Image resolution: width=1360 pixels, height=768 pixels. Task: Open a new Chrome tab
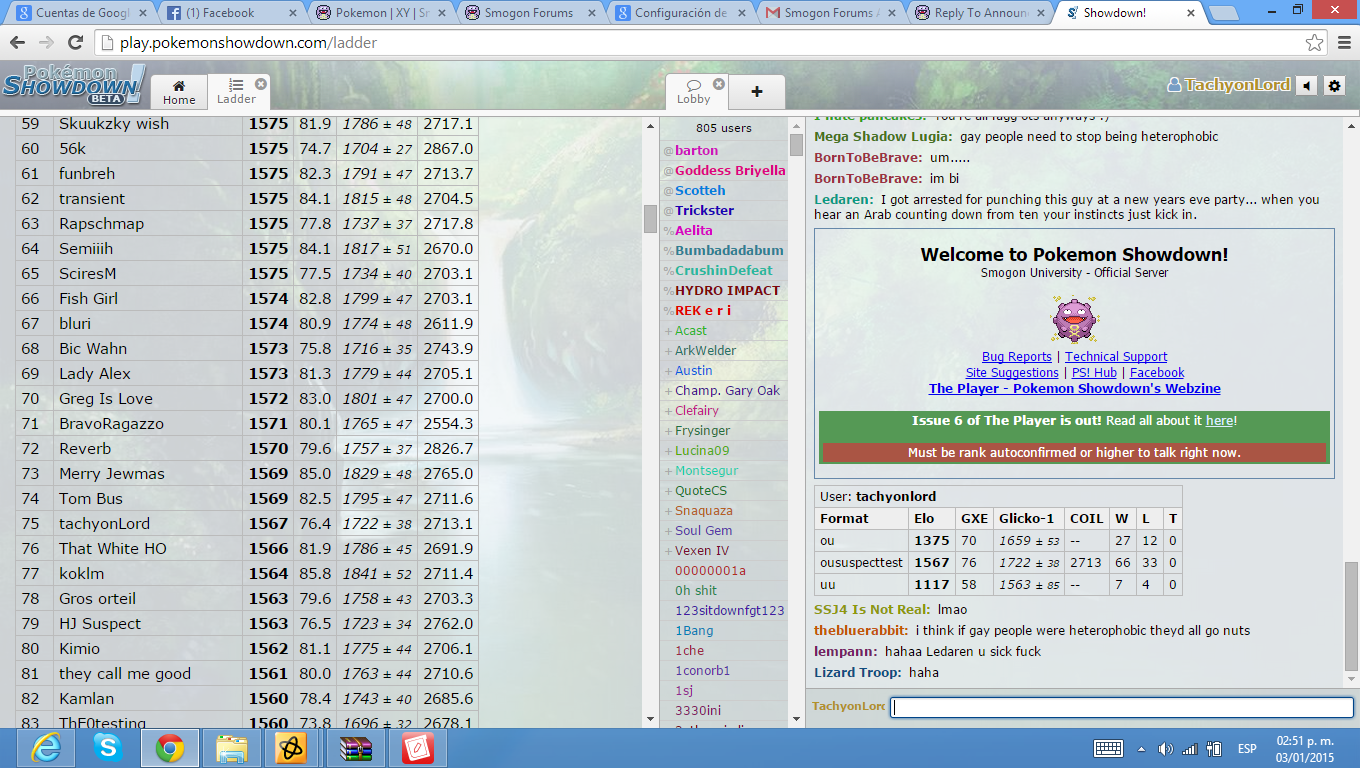point(1223,13)
